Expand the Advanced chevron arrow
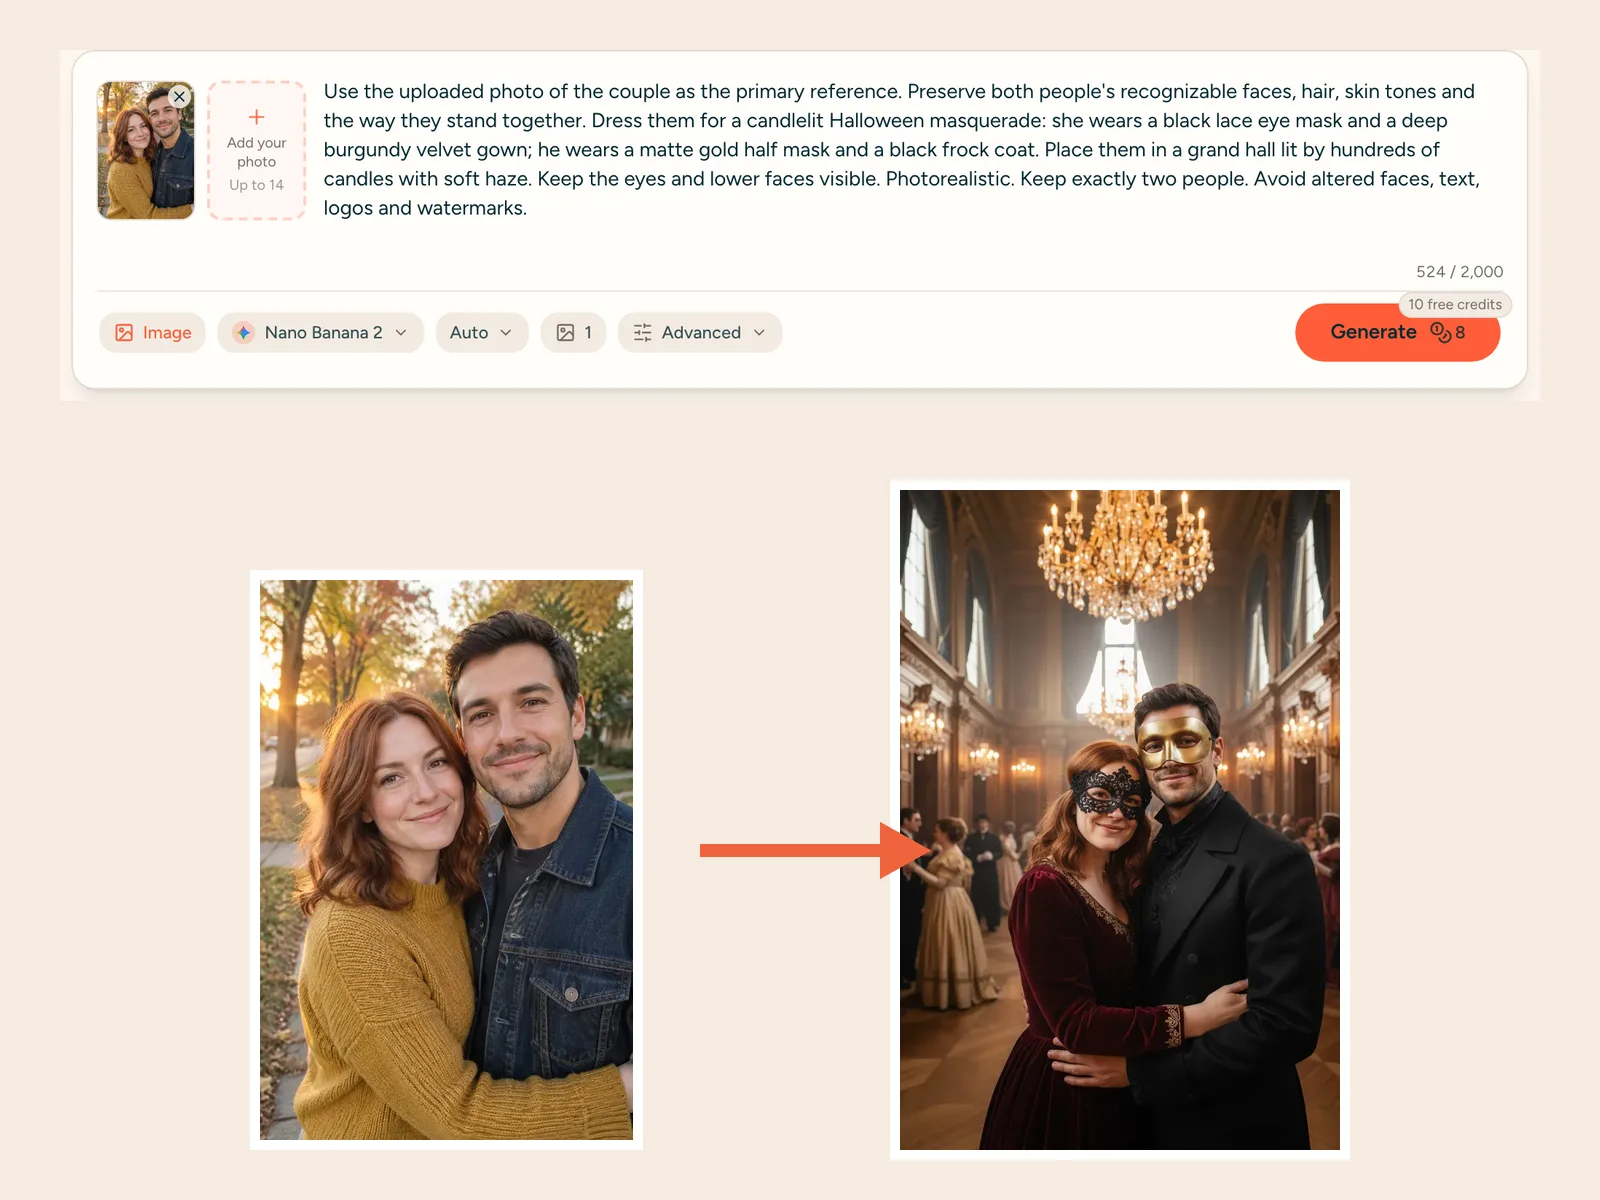The height and width of the screenshot is (1200, 1600). [759, 333]
